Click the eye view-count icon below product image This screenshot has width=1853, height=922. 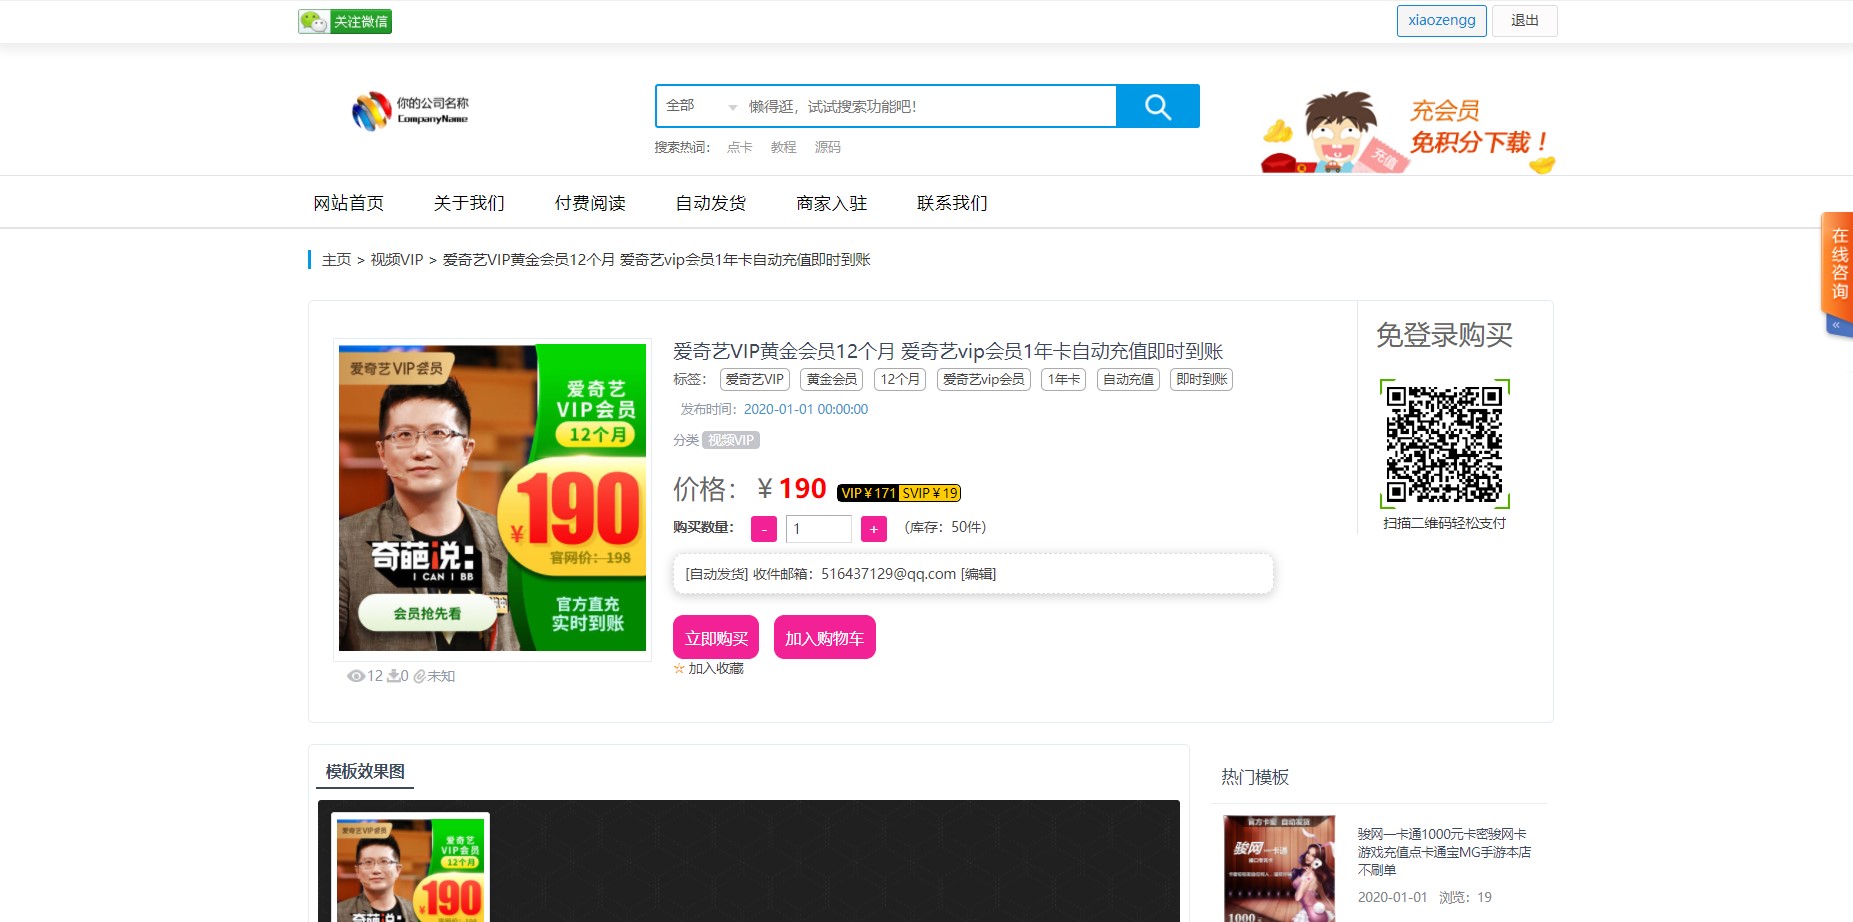tap(356, 676)
